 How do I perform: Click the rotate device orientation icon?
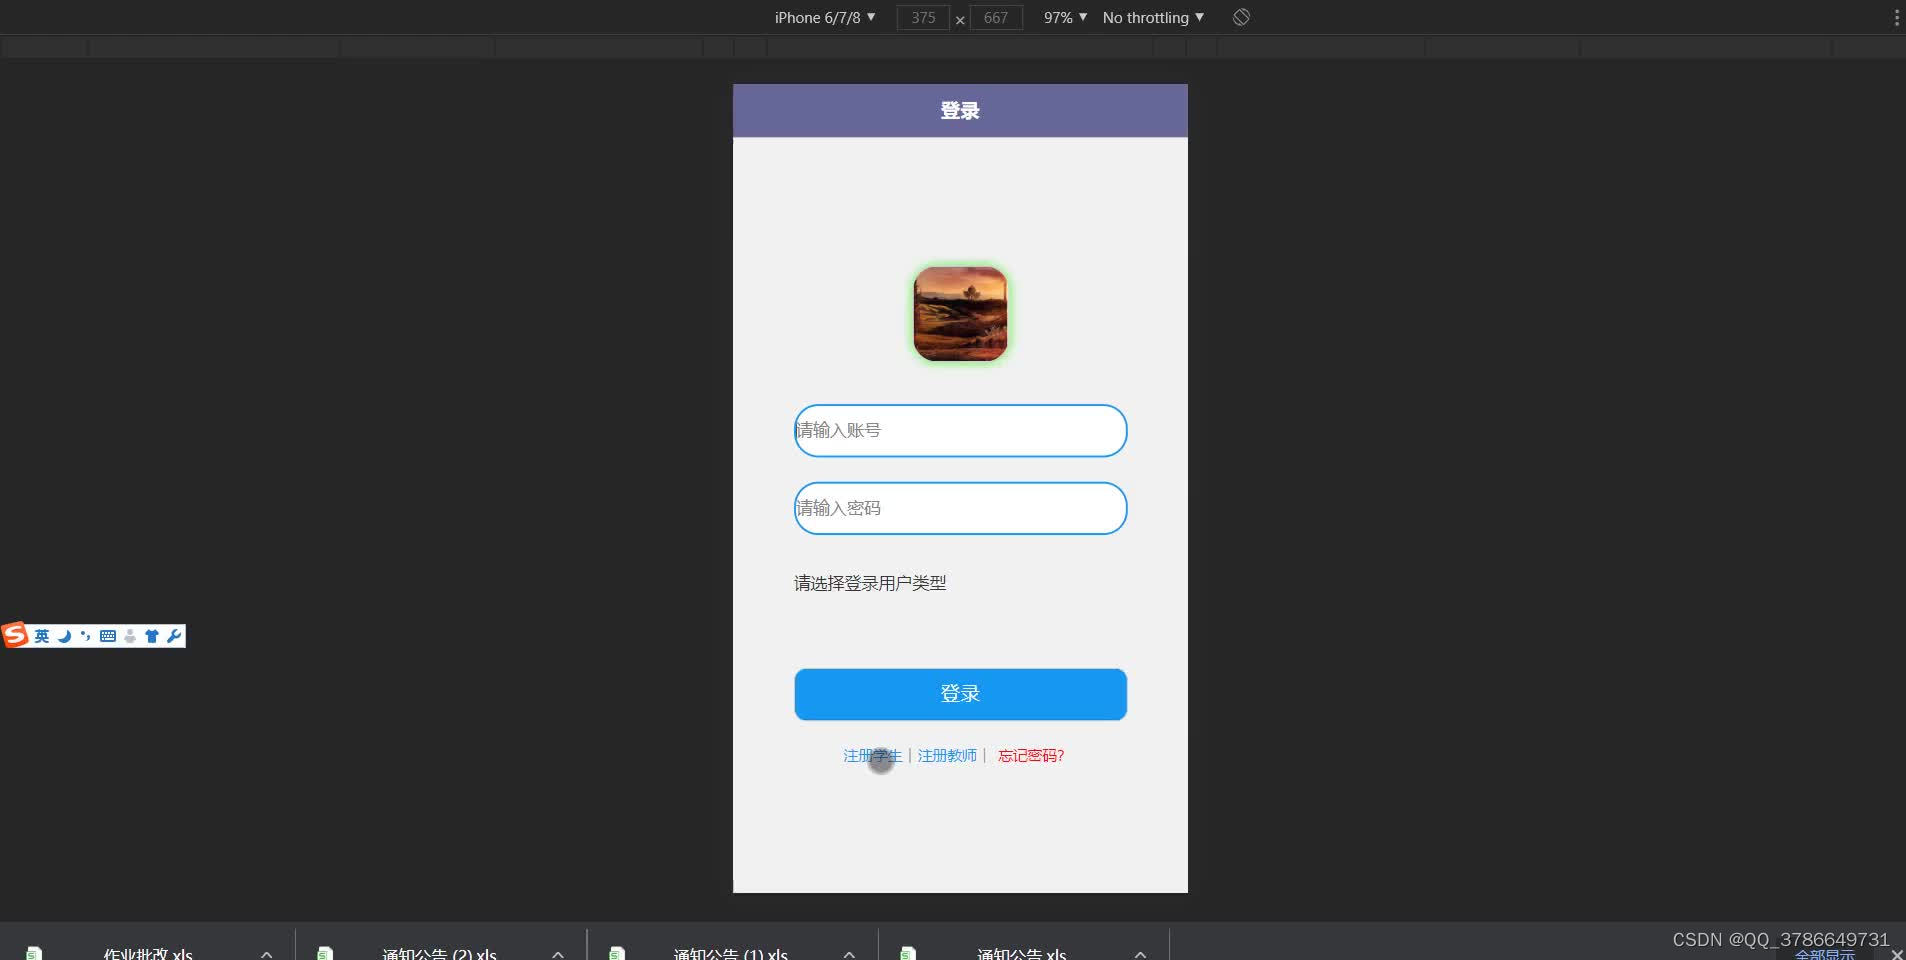click(1241, 17)
